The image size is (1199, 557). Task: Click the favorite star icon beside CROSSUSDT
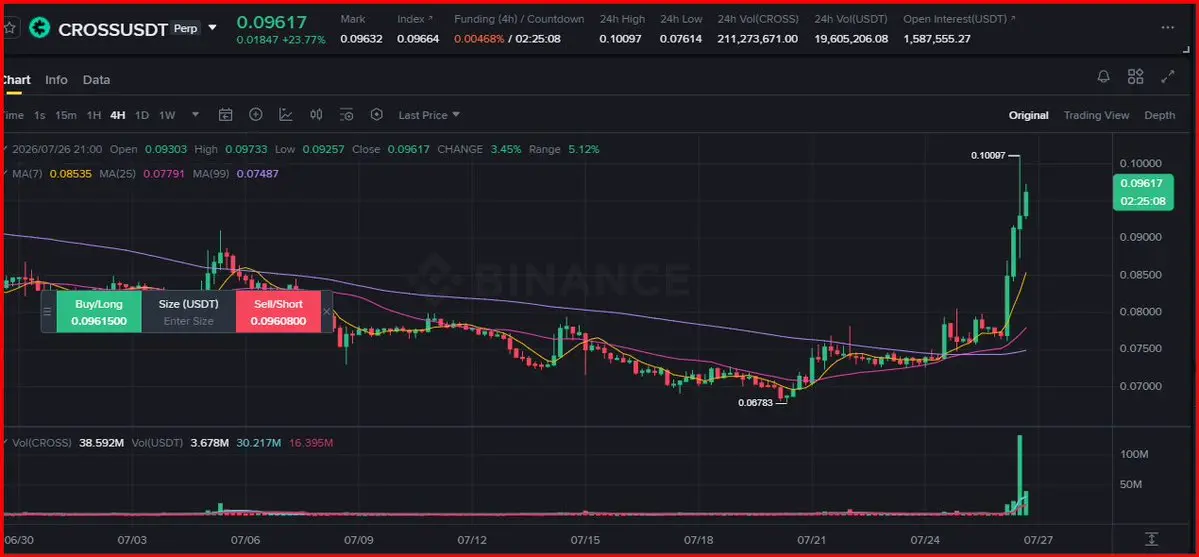[x=10, y=28]
